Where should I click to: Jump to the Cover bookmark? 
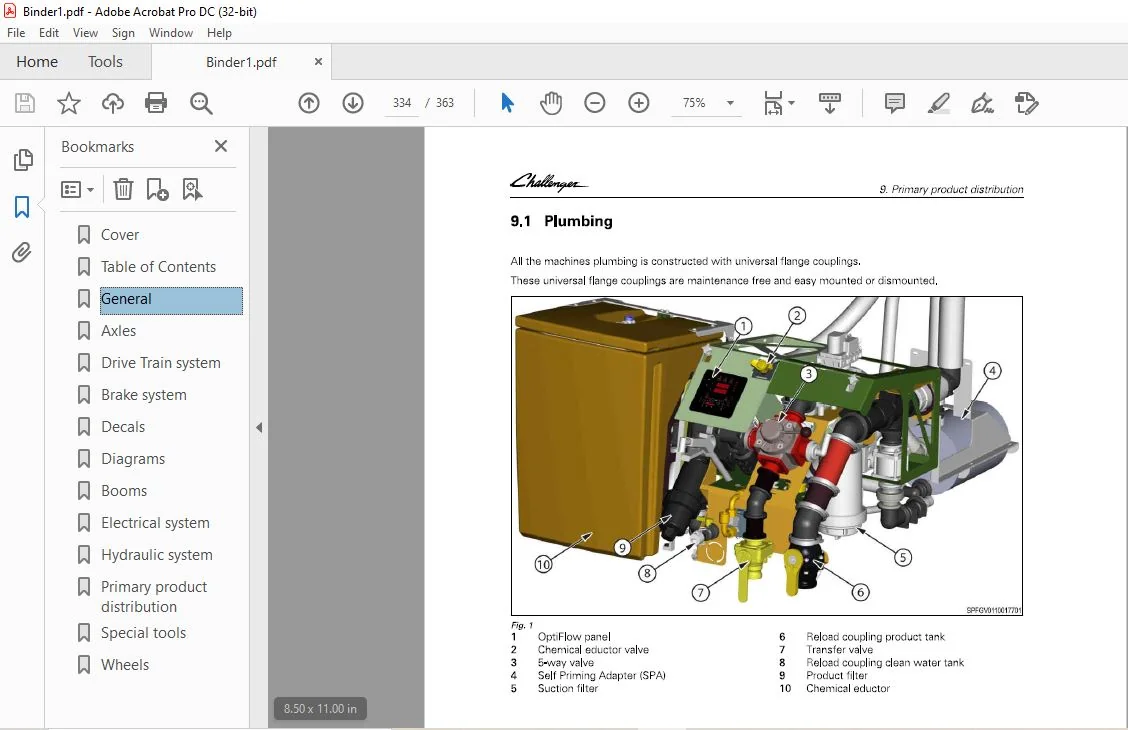[119, 234]
